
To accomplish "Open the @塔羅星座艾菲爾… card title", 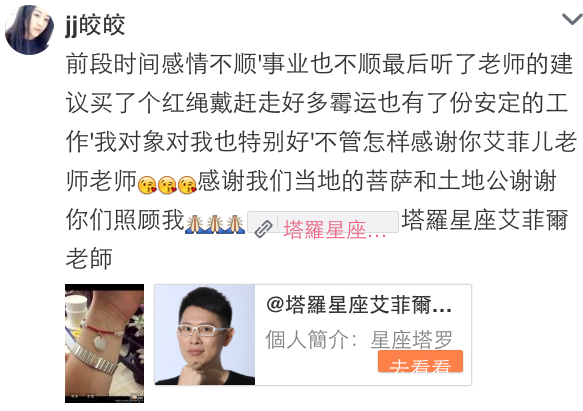I will [x=359, y=305].
